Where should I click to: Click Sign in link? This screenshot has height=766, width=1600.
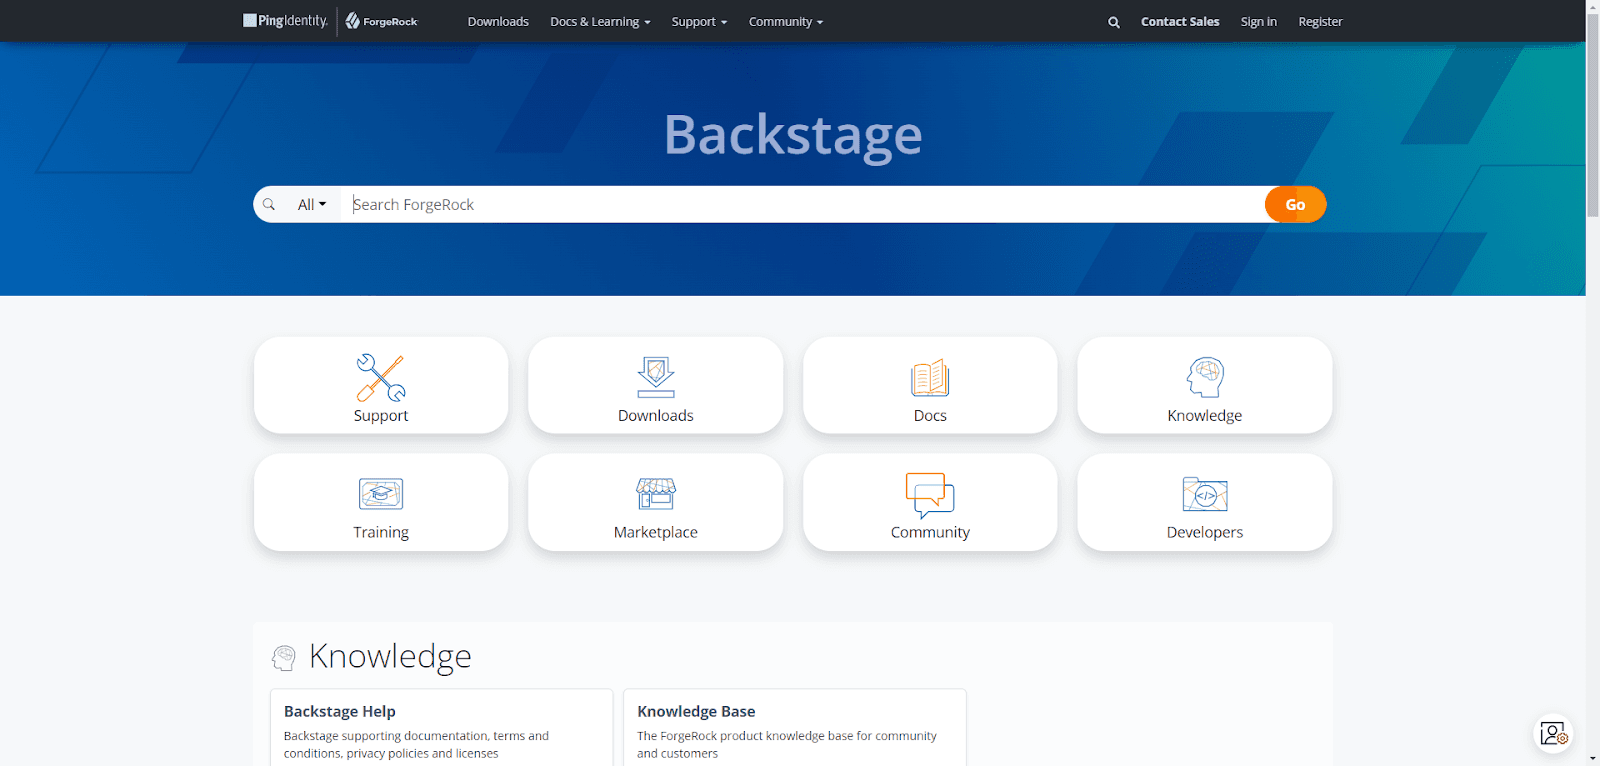click(1259, 22)
